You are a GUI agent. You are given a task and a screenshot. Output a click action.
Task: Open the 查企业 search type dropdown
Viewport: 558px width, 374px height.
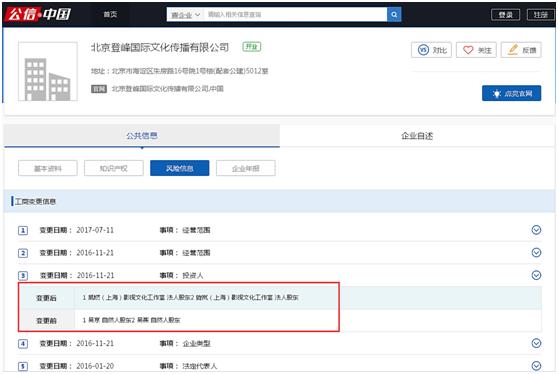pyautogui.click(x=185, y=15)
